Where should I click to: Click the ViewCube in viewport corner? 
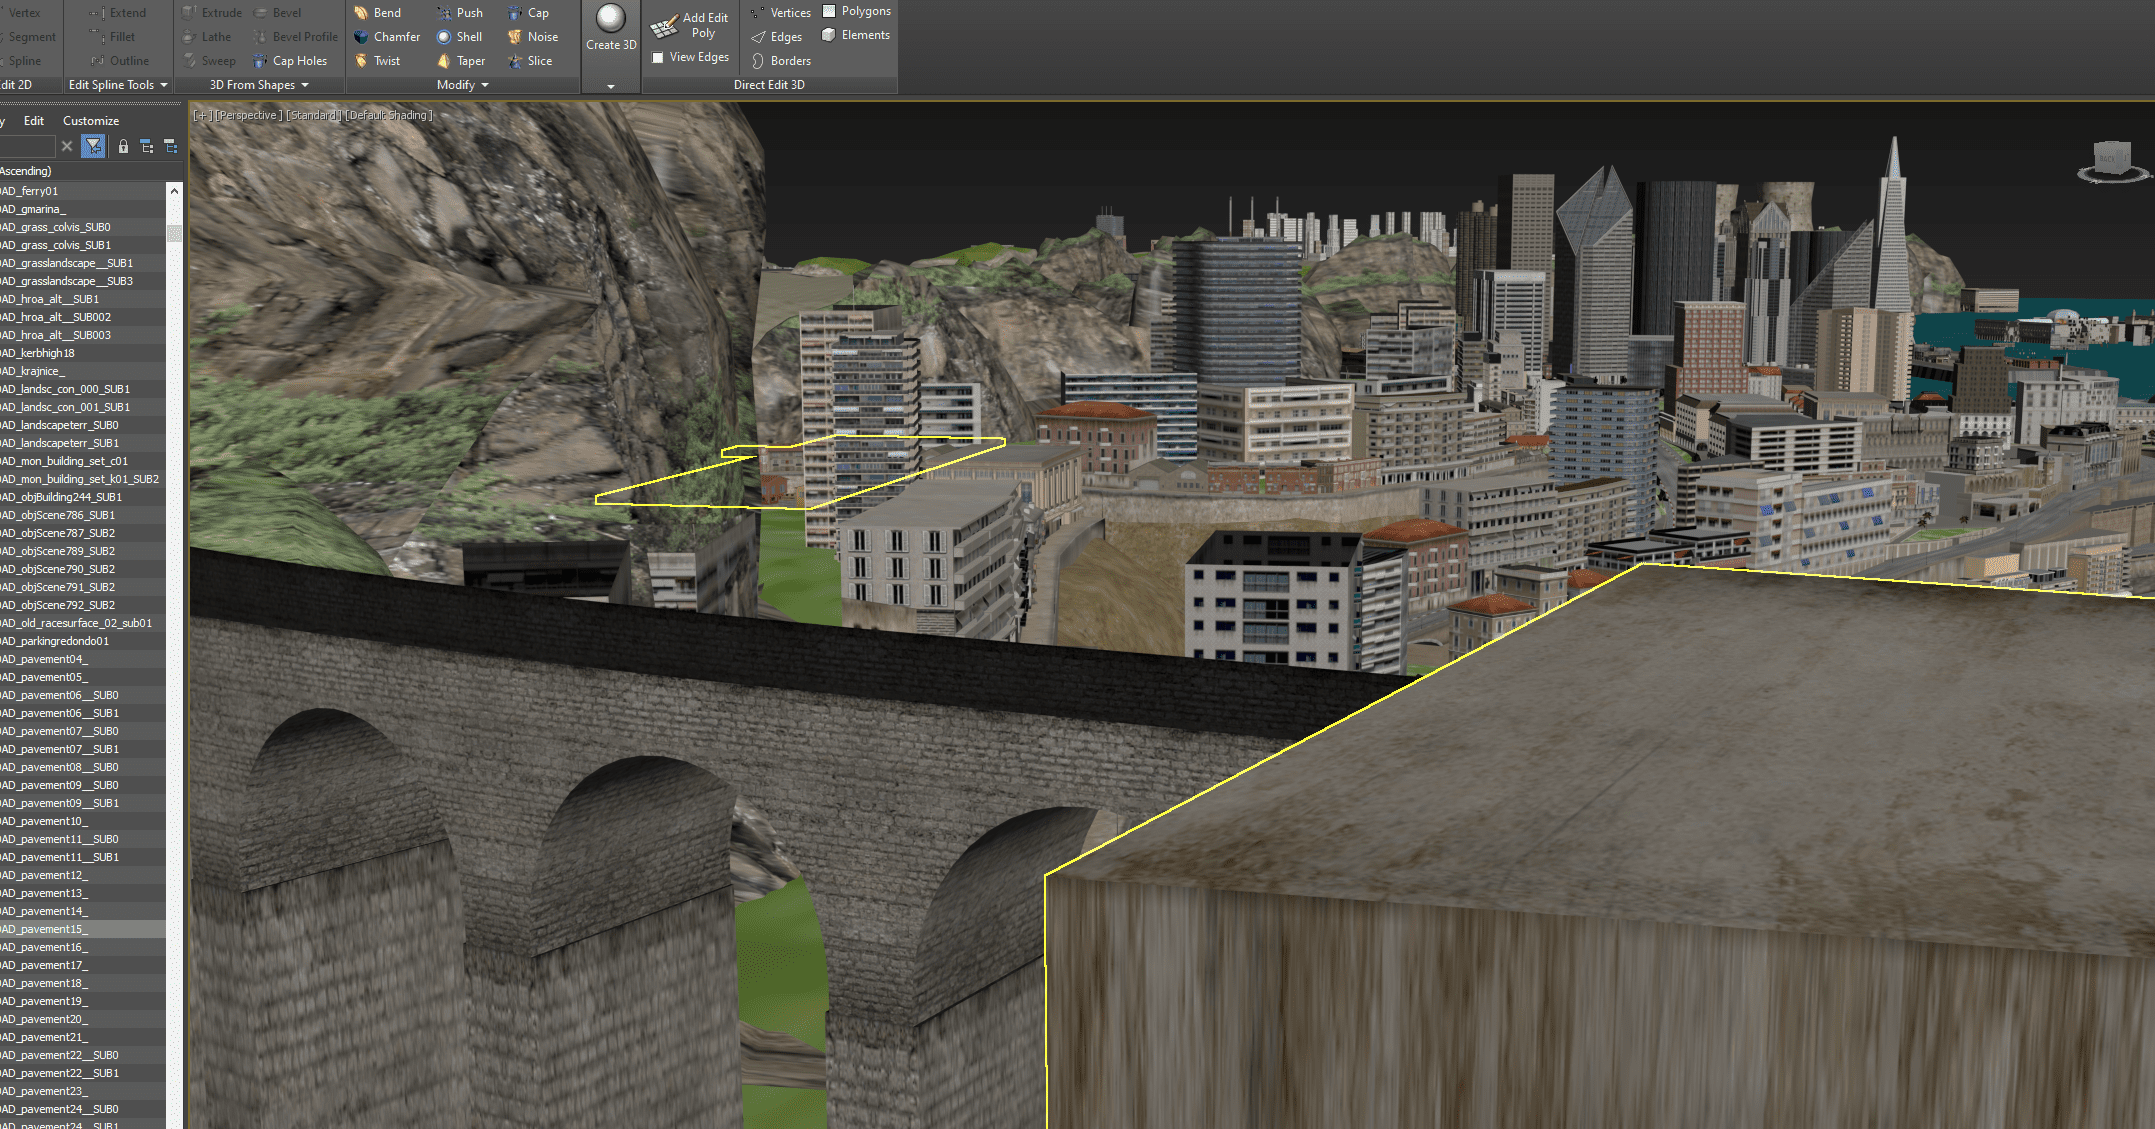(x=2111, y=161)
